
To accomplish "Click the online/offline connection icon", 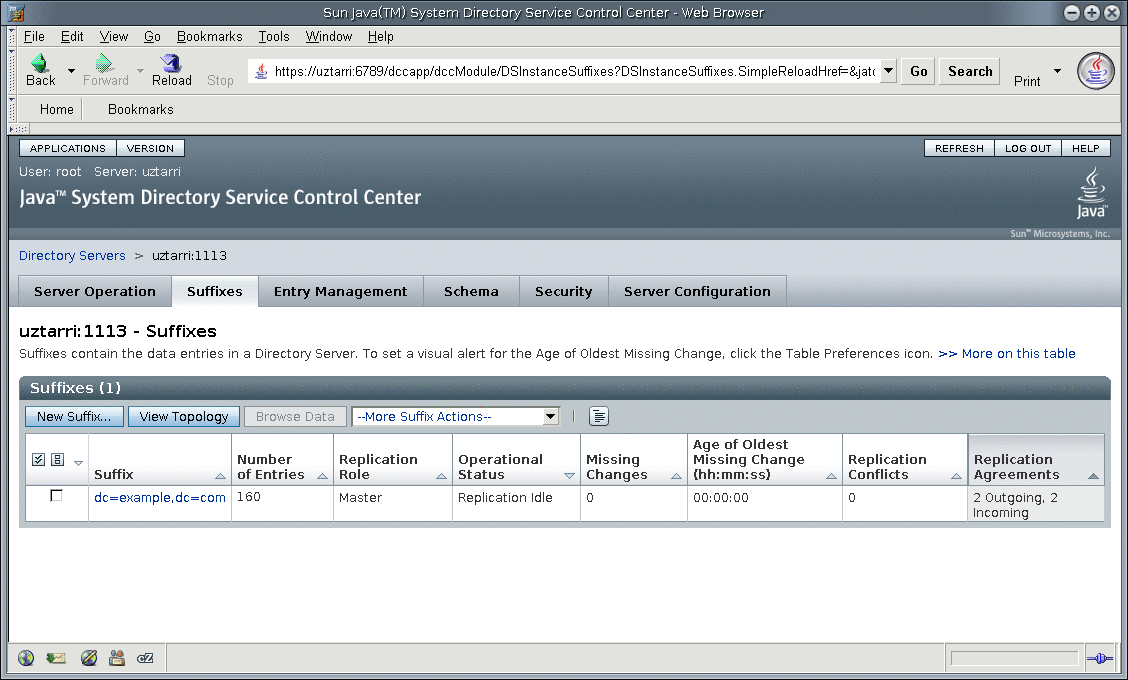I will click(x=1099, y=658).
